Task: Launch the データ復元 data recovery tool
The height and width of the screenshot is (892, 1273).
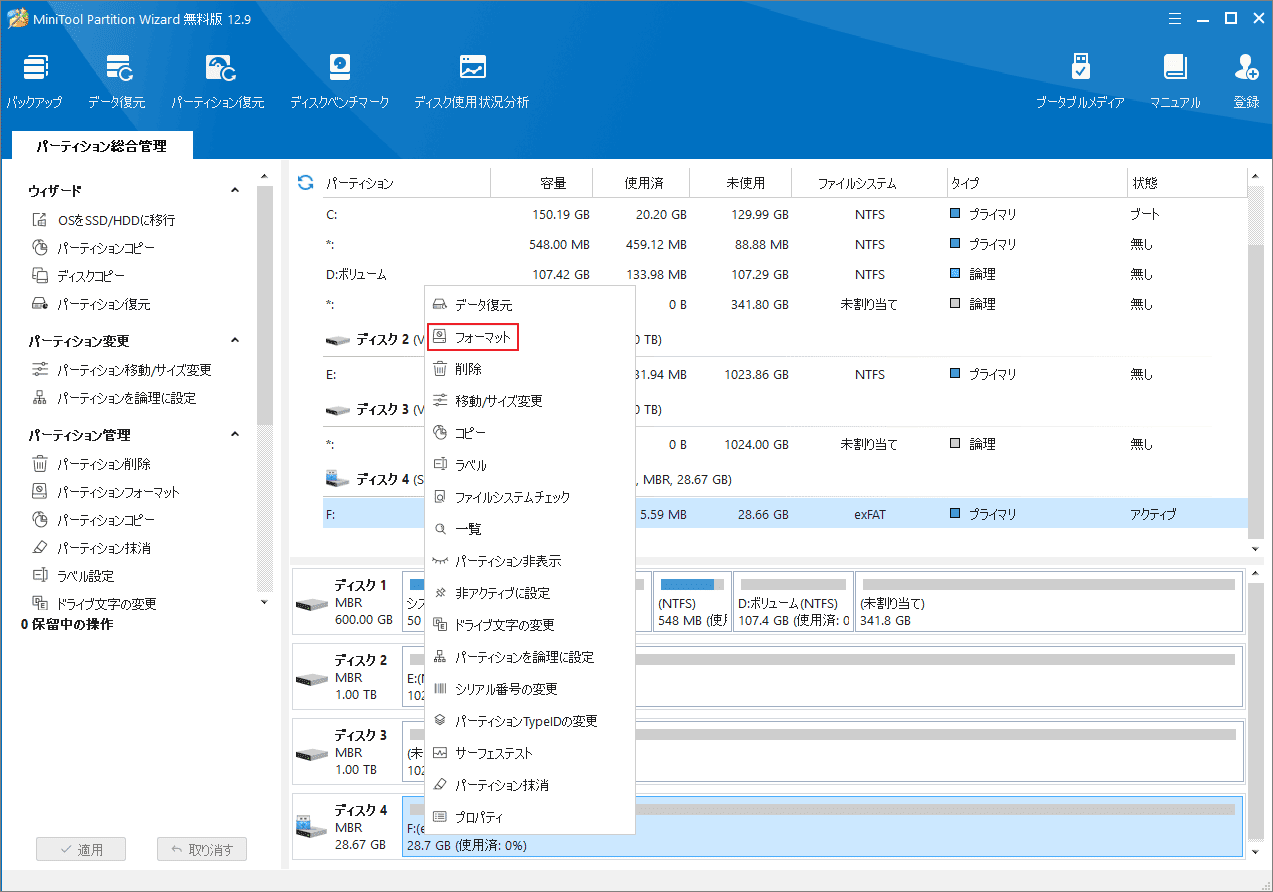Action: (x=116, y=81)
